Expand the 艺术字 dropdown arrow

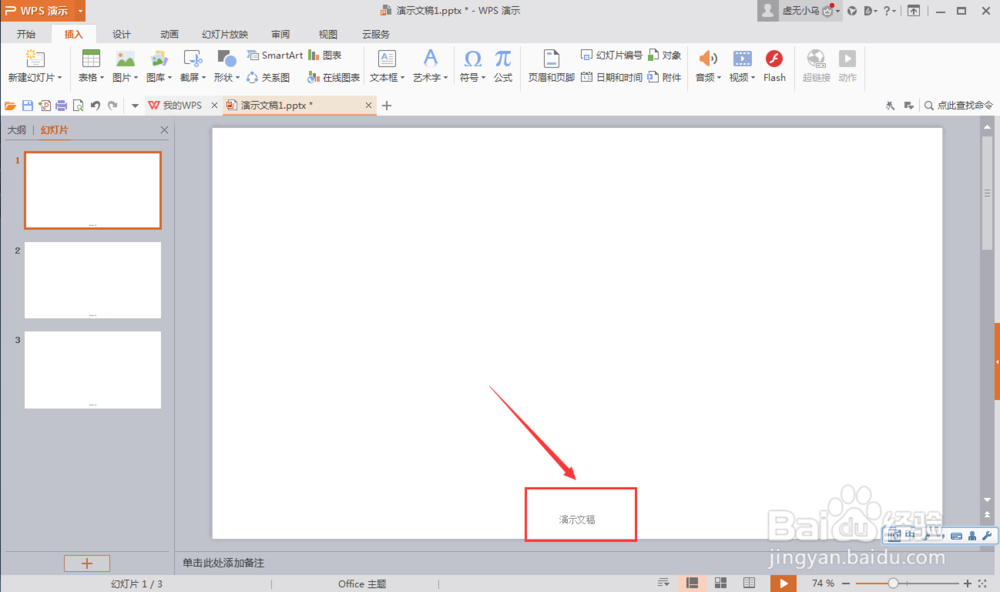tap(446, 78)
